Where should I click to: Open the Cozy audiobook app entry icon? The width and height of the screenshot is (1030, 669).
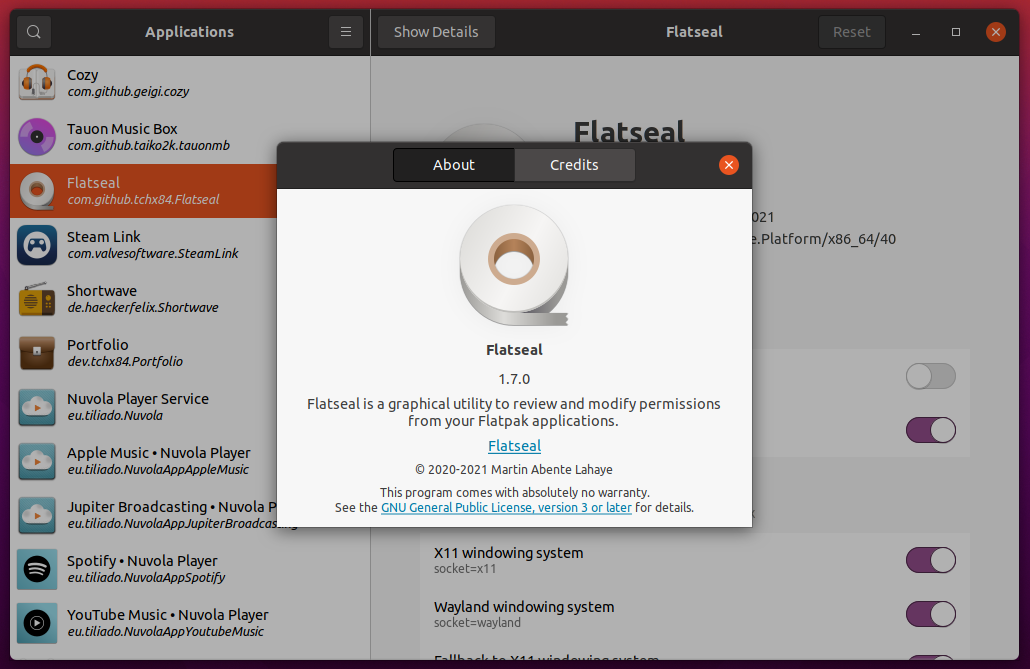tap(37, 82)
